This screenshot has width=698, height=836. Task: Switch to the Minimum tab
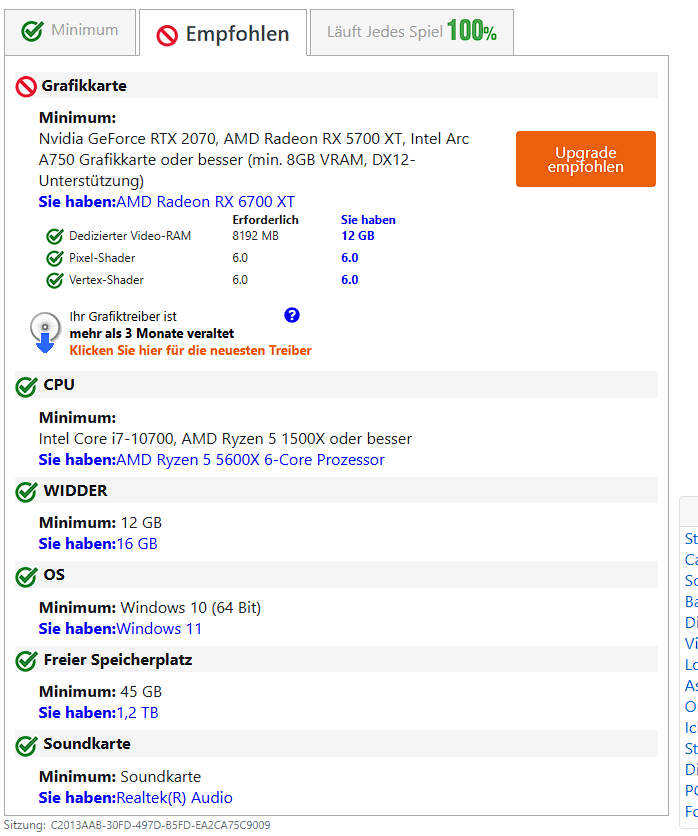coord(70,31)
